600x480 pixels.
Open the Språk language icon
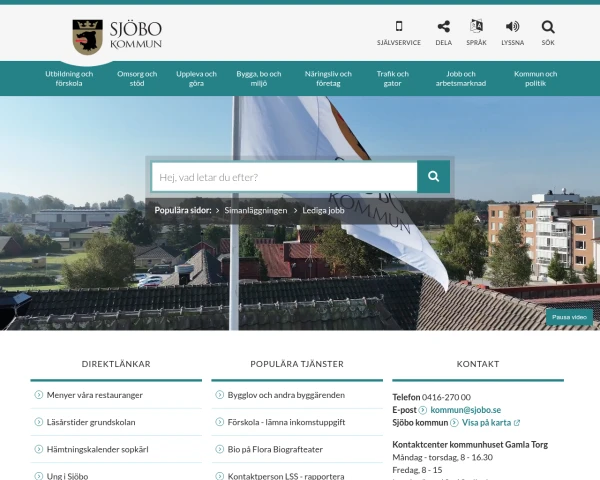[476, 27]
